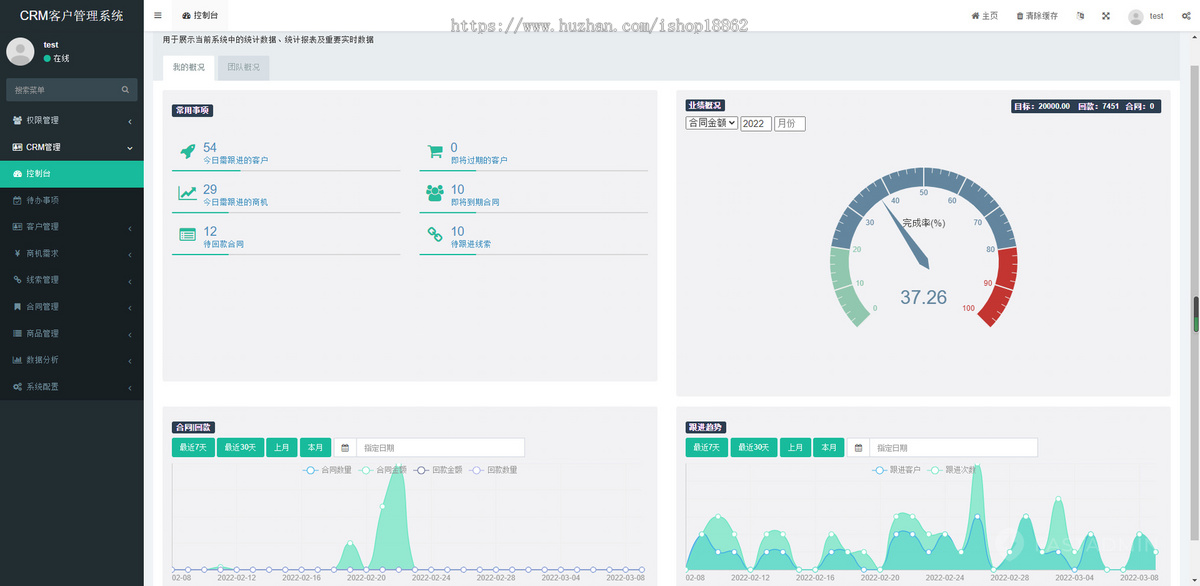
Task: Click the language switch icon in top bar
Action: pos(1080,16)
